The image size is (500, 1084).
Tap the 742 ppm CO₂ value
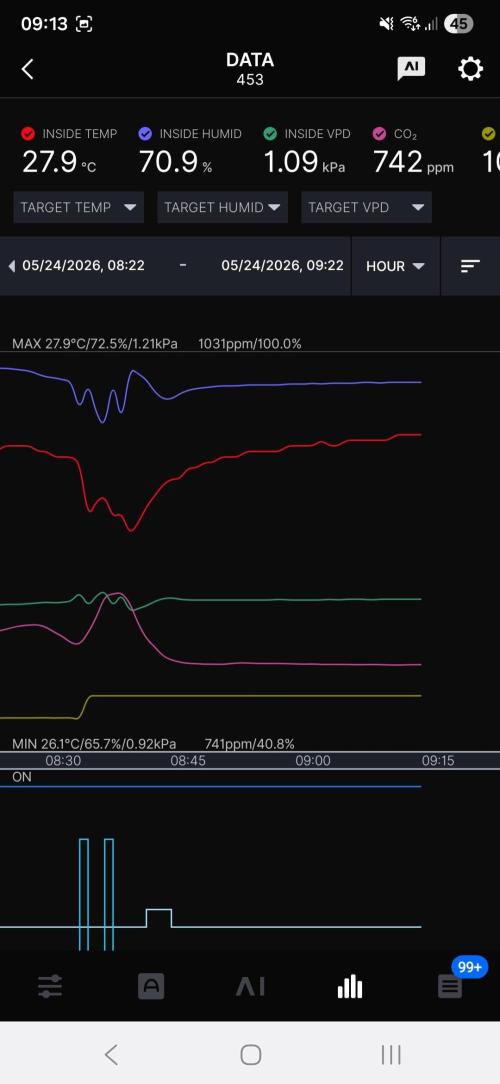[414, 162]
